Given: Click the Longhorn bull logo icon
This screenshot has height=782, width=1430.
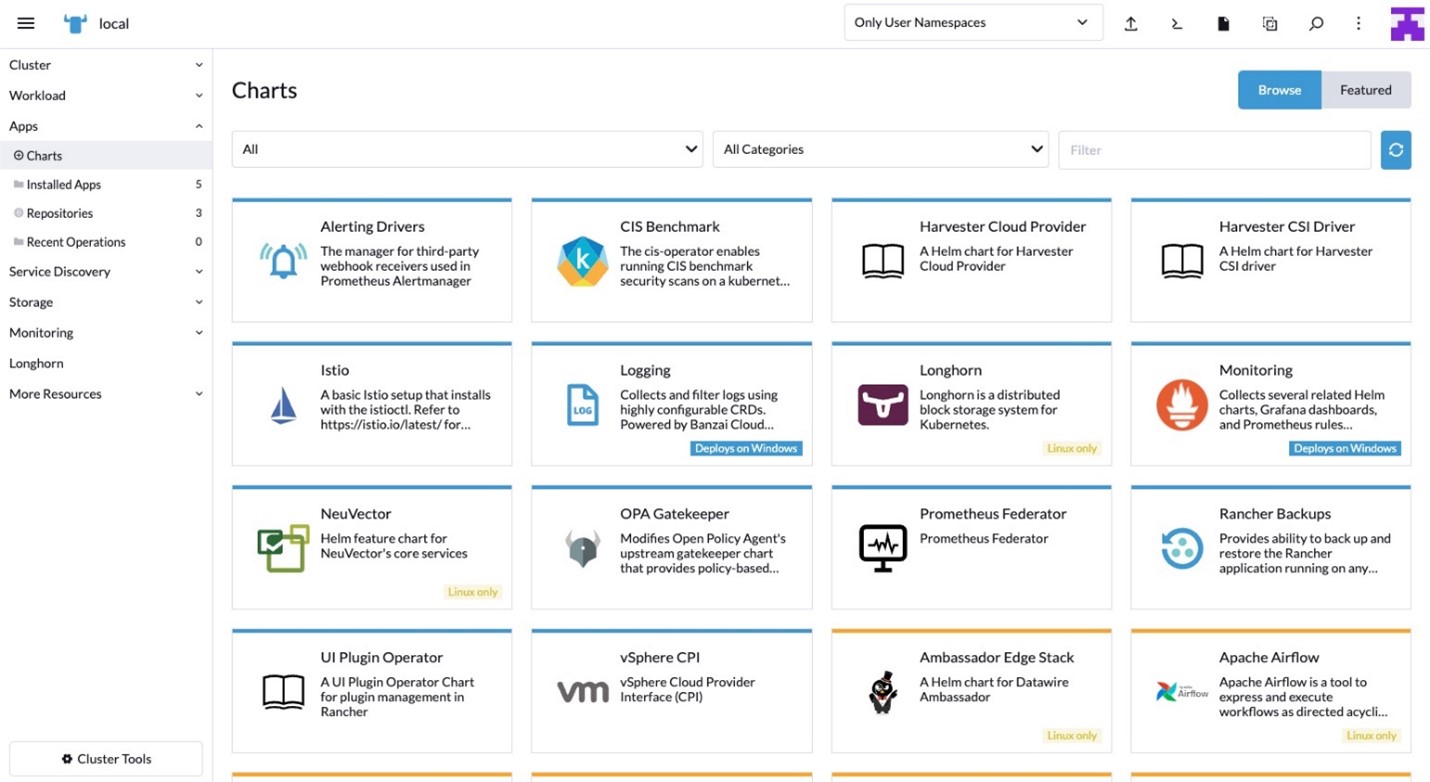Looking at the screenshot, I should [883, 405].
